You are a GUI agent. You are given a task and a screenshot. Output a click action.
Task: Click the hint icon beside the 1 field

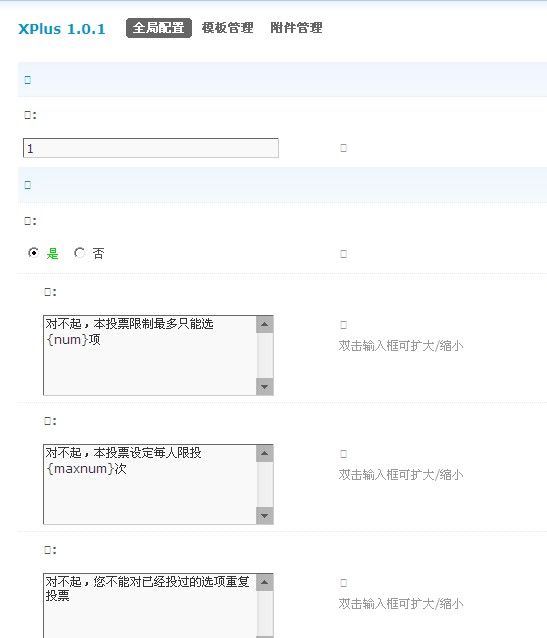(x=344, y=148)
